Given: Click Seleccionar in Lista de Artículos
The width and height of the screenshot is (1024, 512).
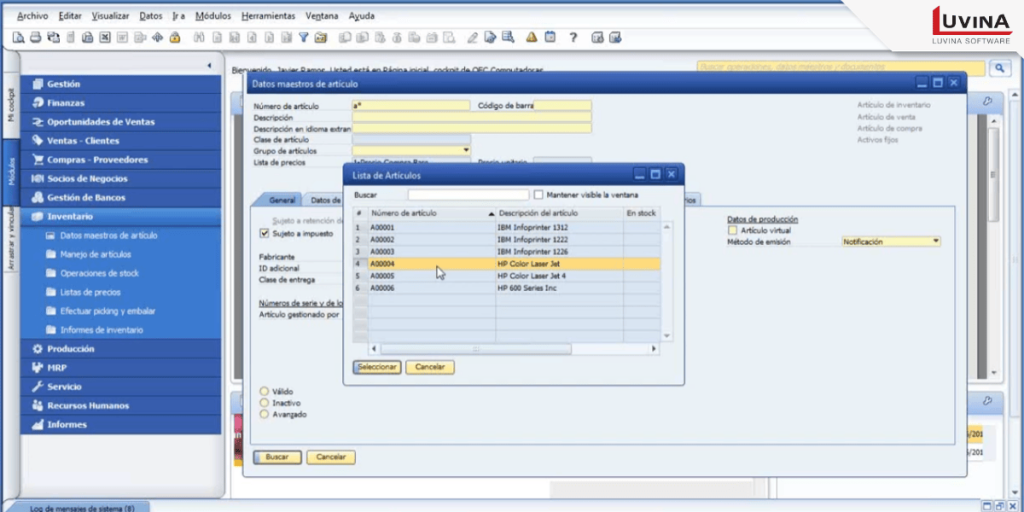Looking at the screenshot, I should tap(377, 367).
